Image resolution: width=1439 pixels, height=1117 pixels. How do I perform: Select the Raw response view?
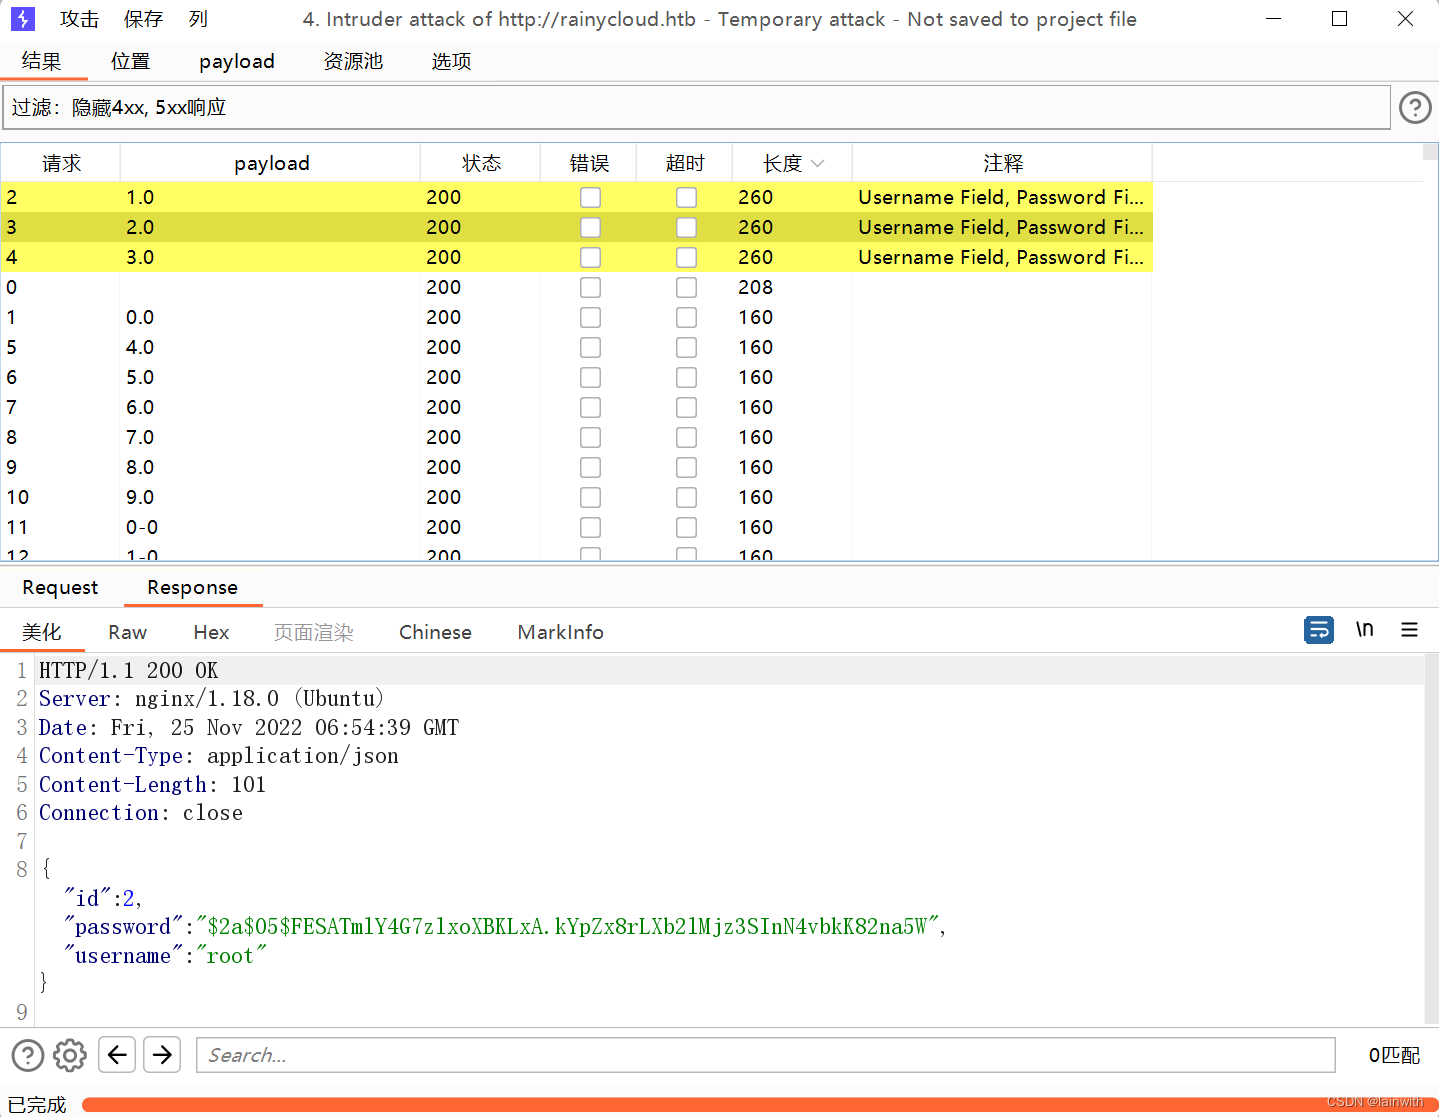tap(127, 632)
